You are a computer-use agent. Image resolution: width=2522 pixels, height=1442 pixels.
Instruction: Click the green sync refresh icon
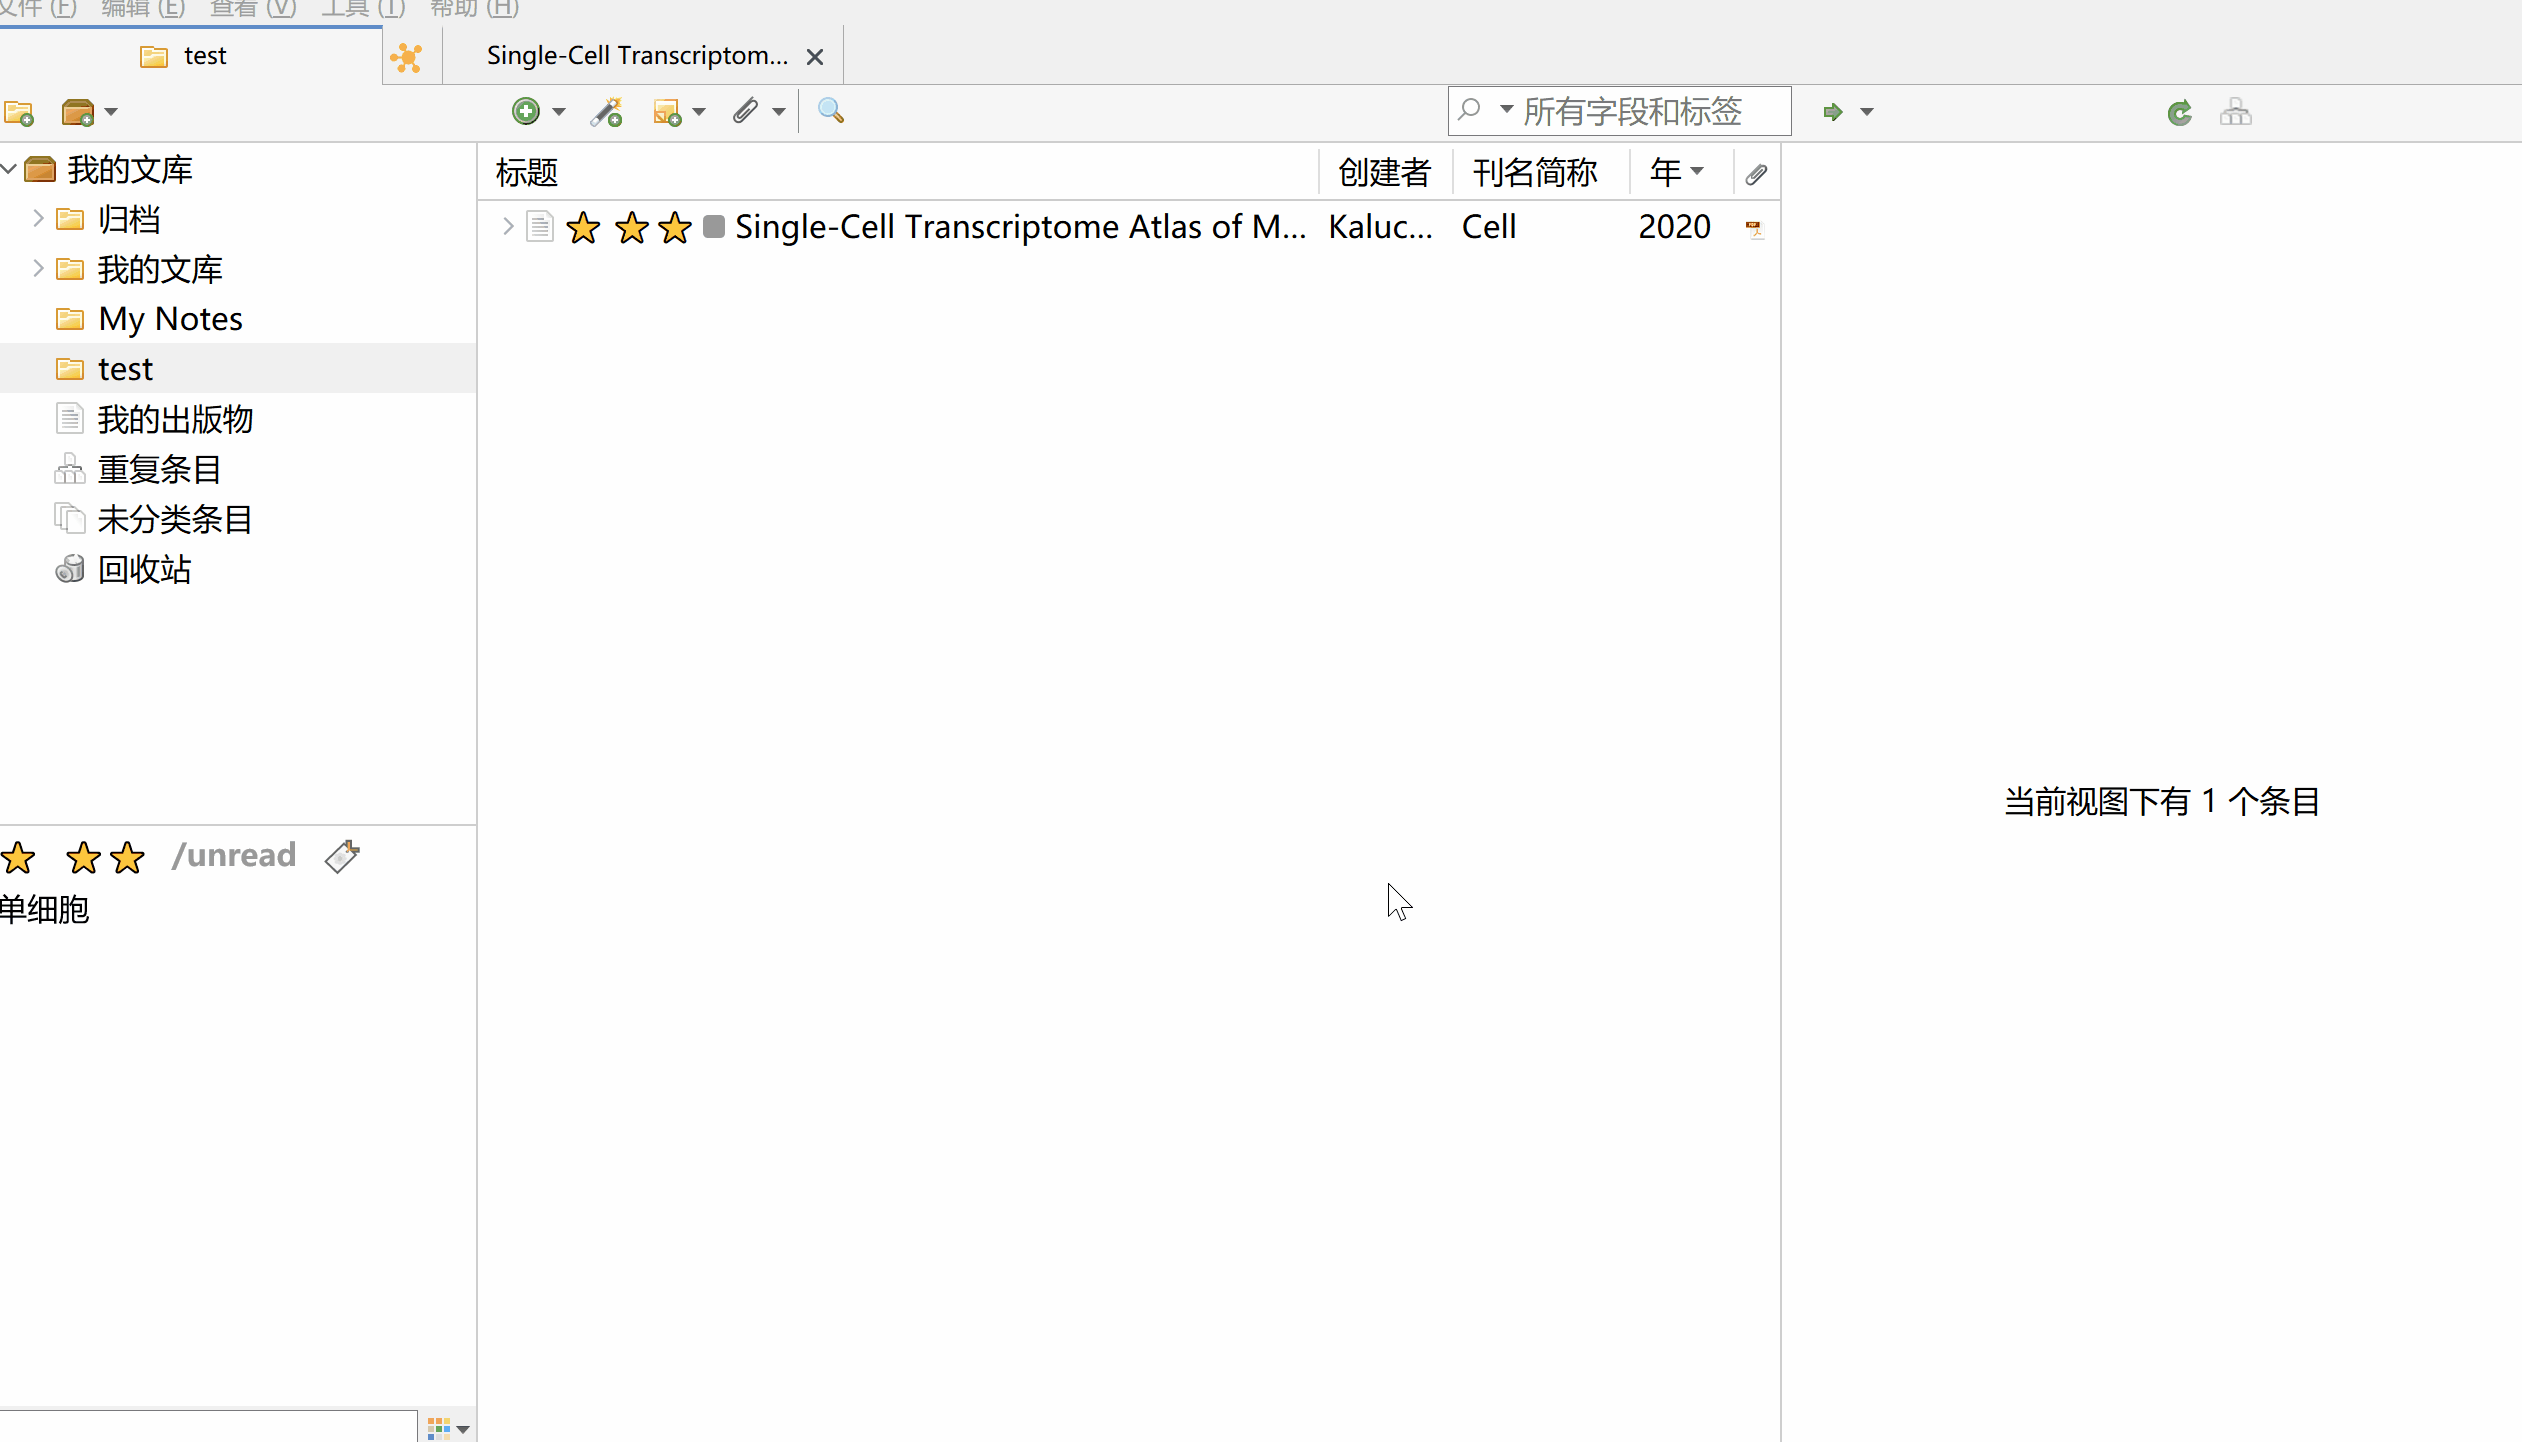[x=2179, y=112]
